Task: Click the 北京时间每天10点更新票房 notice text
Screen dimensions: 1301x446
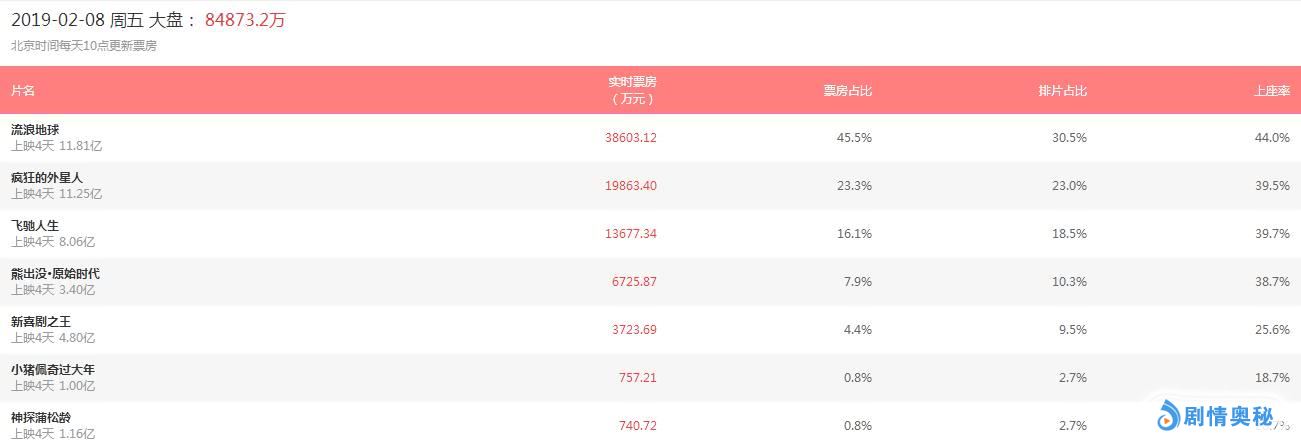Action: click(84, 45)
